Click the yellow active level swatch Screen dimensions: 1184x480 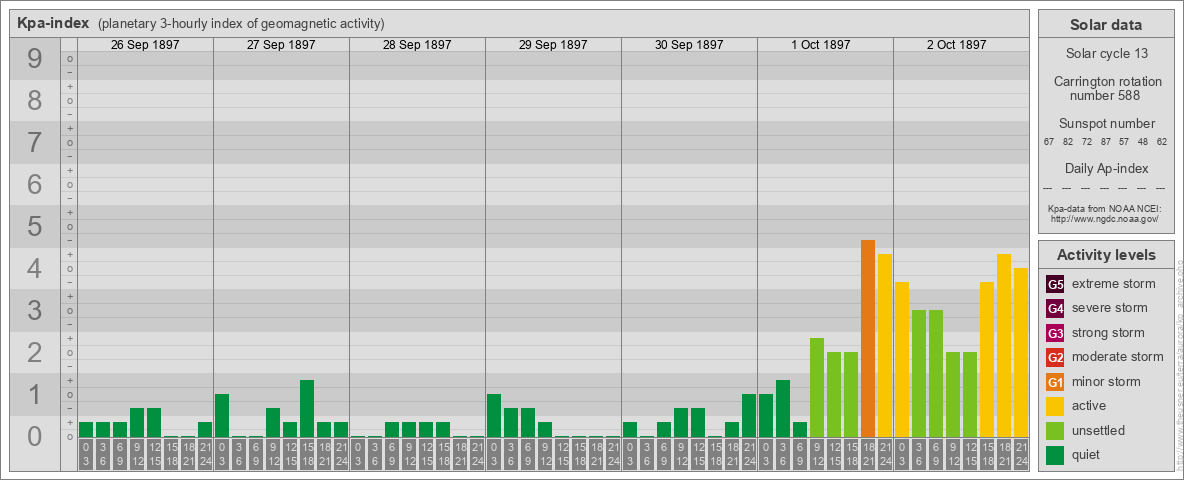coord(1055,406)
